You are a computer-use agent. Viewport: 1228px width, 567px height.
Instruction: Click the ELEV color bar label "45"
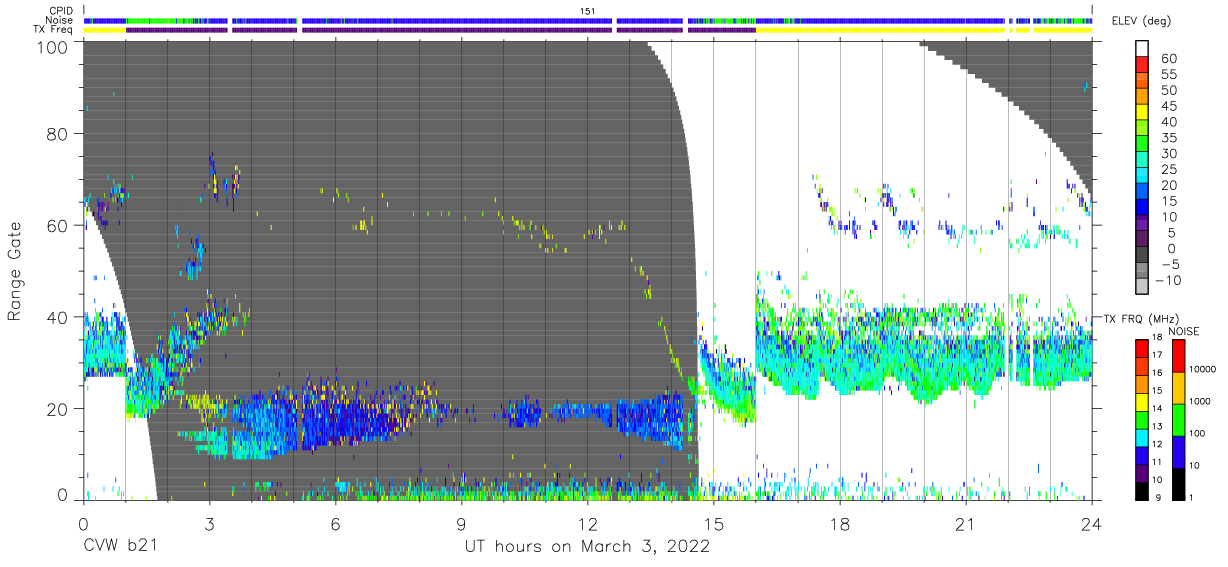1170,107
